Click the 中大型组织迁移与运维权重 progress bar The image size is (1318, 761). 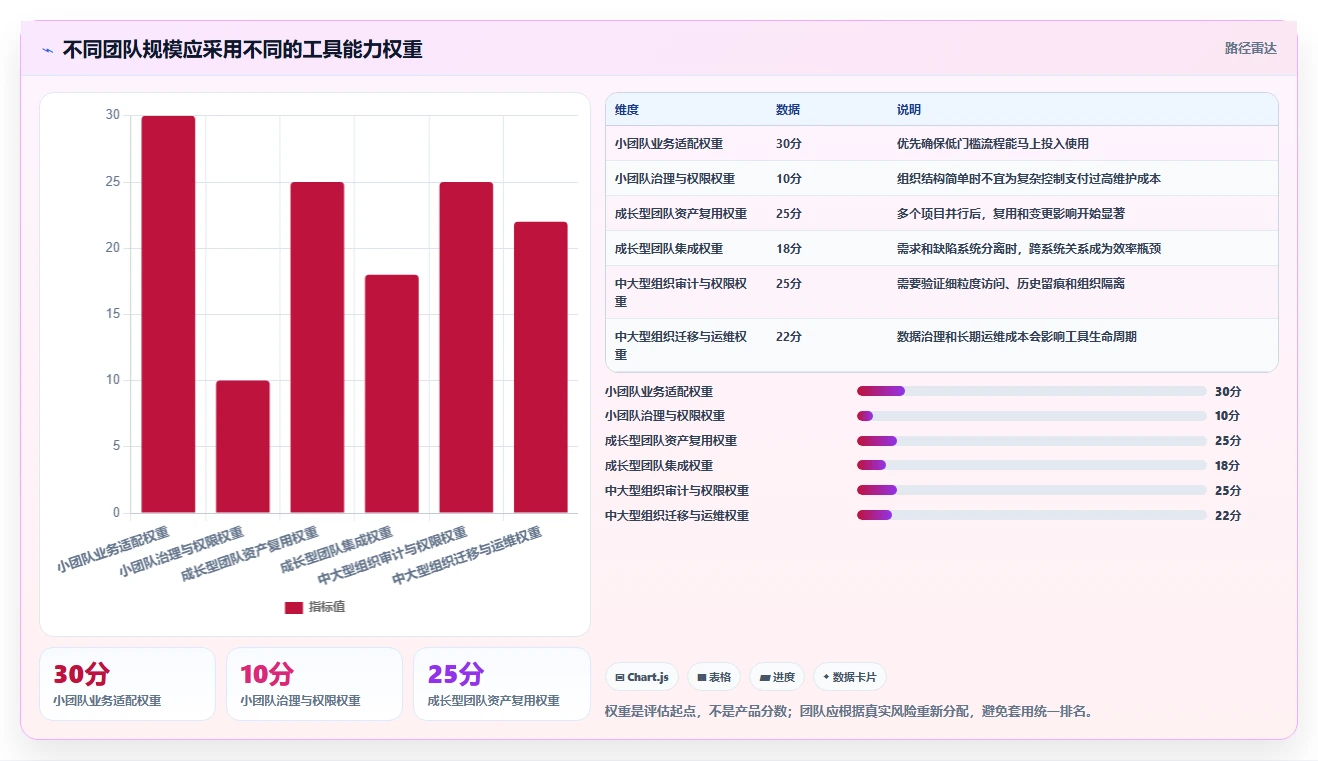tap(1031, 515)
